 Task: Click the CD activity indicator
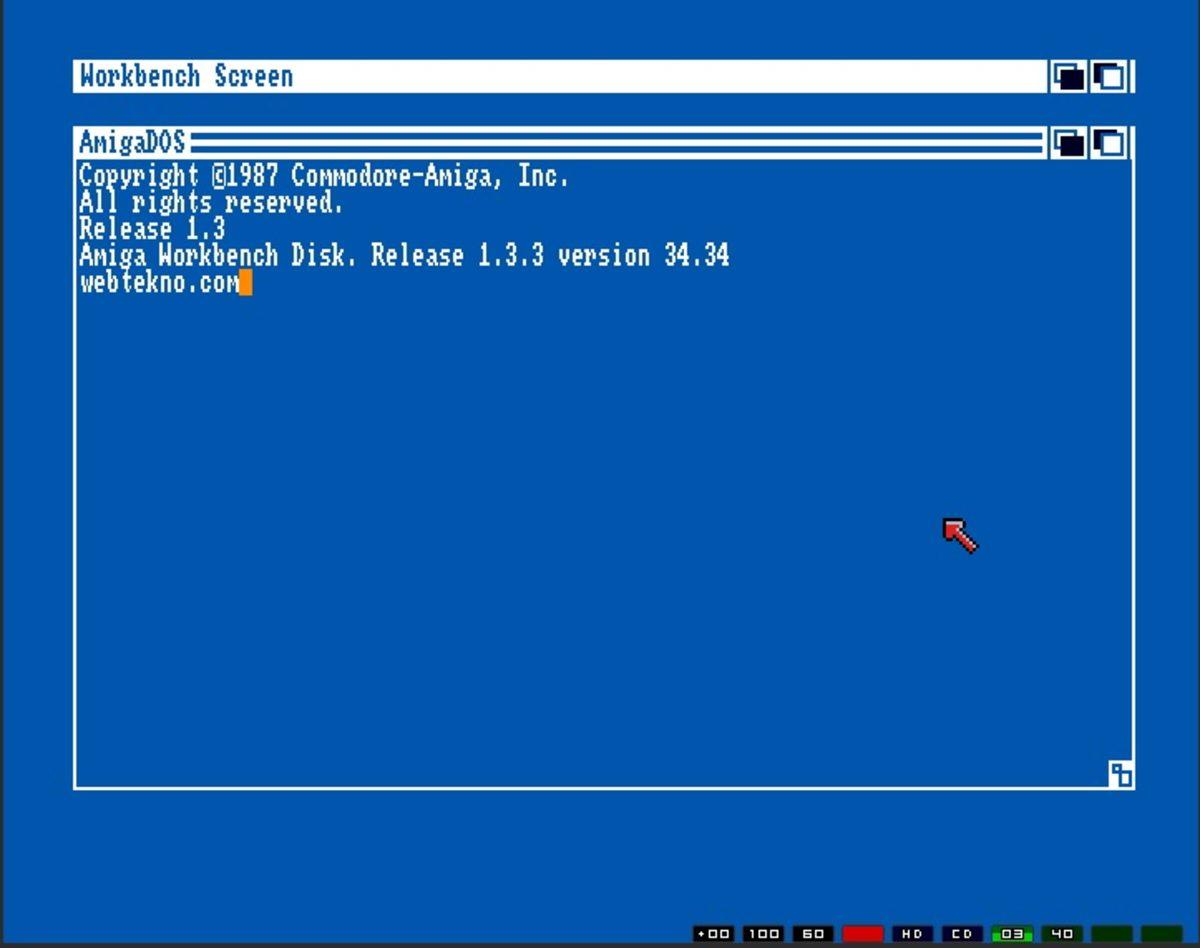pyautogui.click(x=962, y=934)
